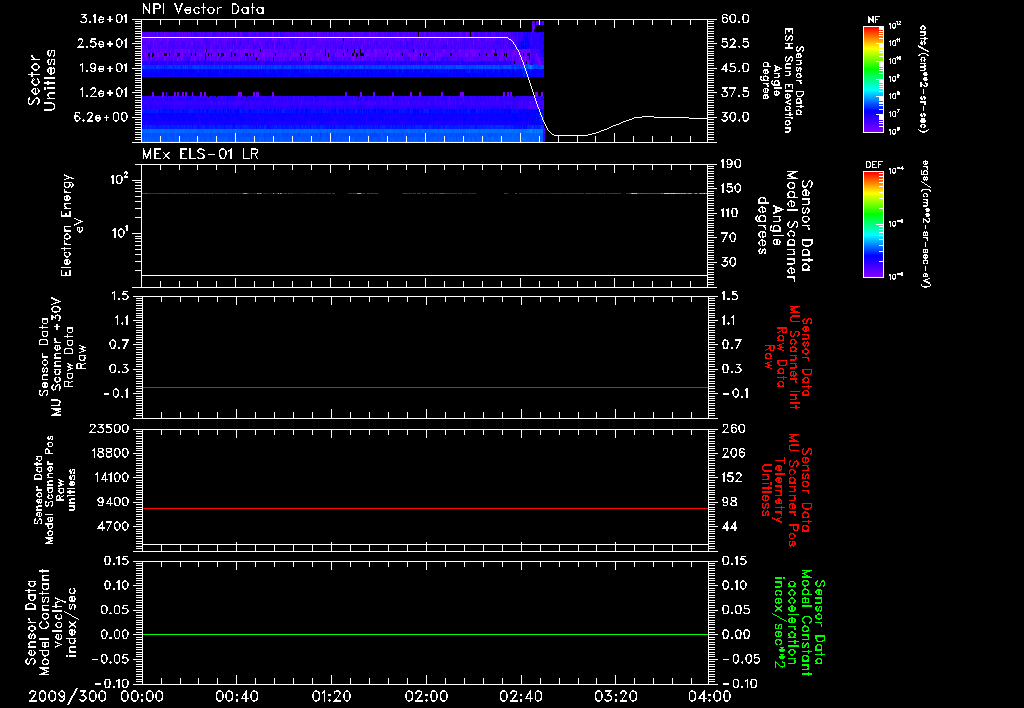Click the "NF" color bar heading
This screenshot has height=708, width=1024.
[x=873, y=20]
